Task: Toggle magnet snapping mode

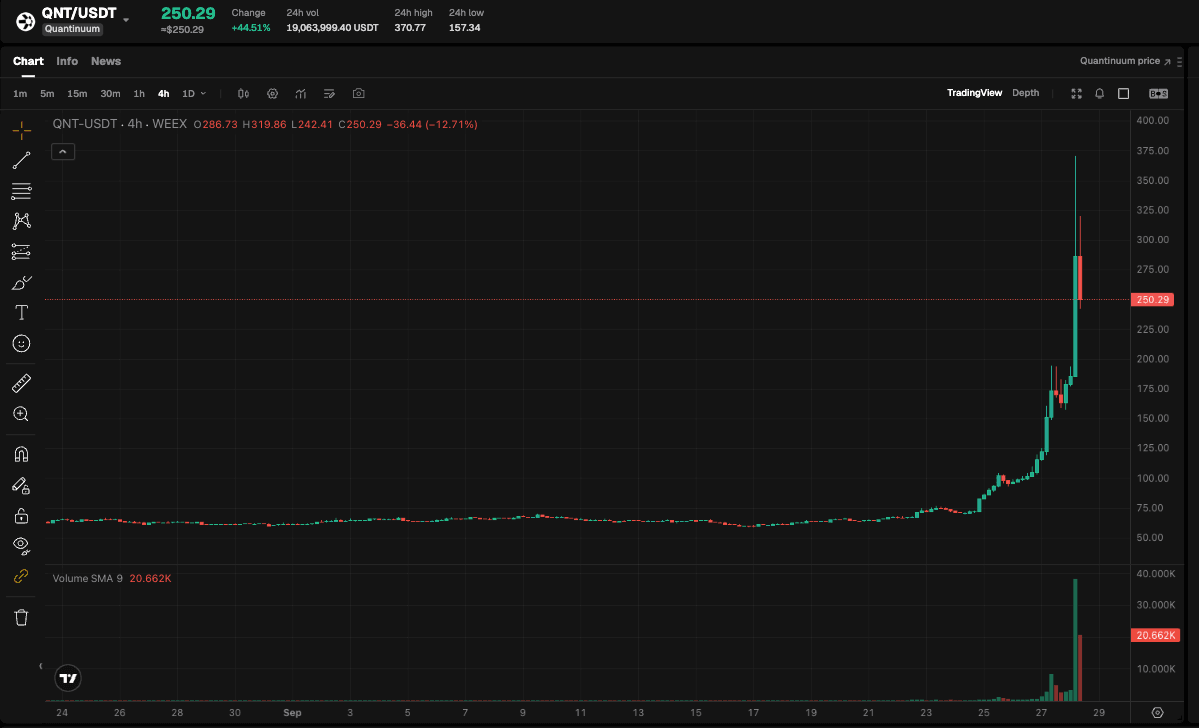Action: (x=21, y=454)
